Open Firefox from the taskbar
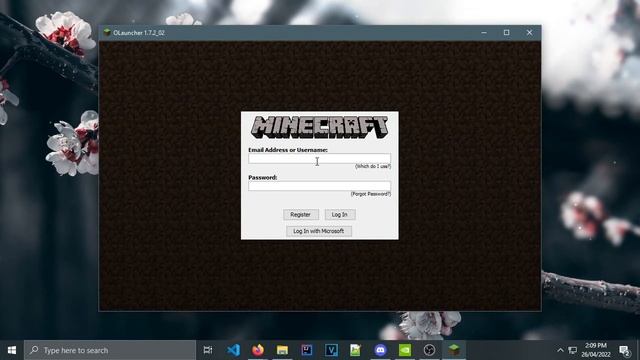 coord(258,350)
